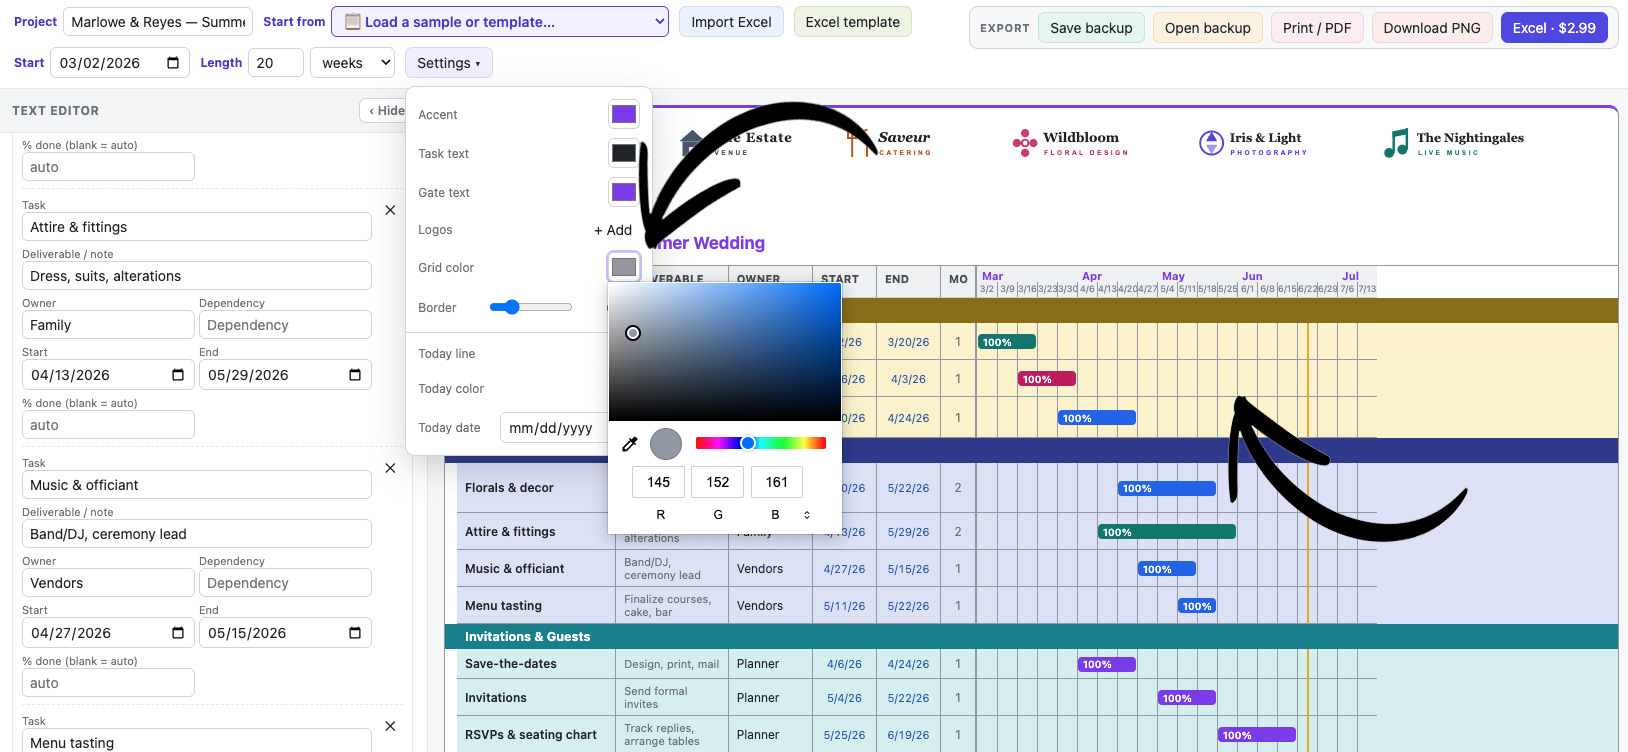
Task: Remove the Attire & fittings task
Action: point(390,210)
